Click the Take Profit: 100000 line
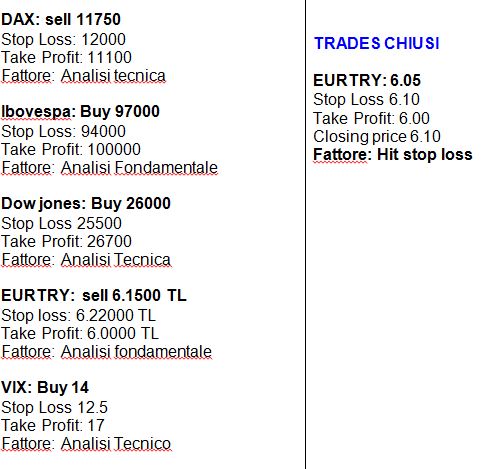 (71, 149)
